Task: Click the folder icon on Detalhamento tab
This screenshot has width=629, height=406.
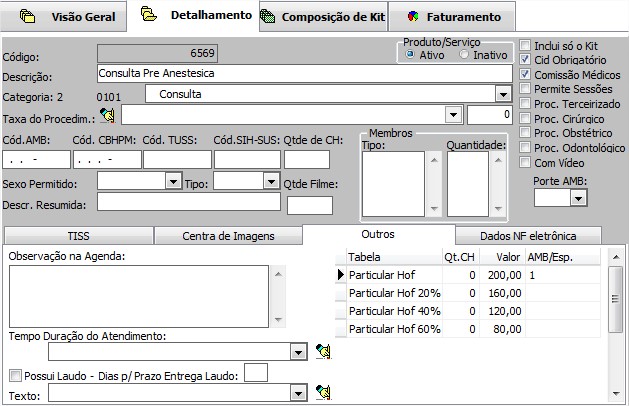Action: [x=149, y=16]
